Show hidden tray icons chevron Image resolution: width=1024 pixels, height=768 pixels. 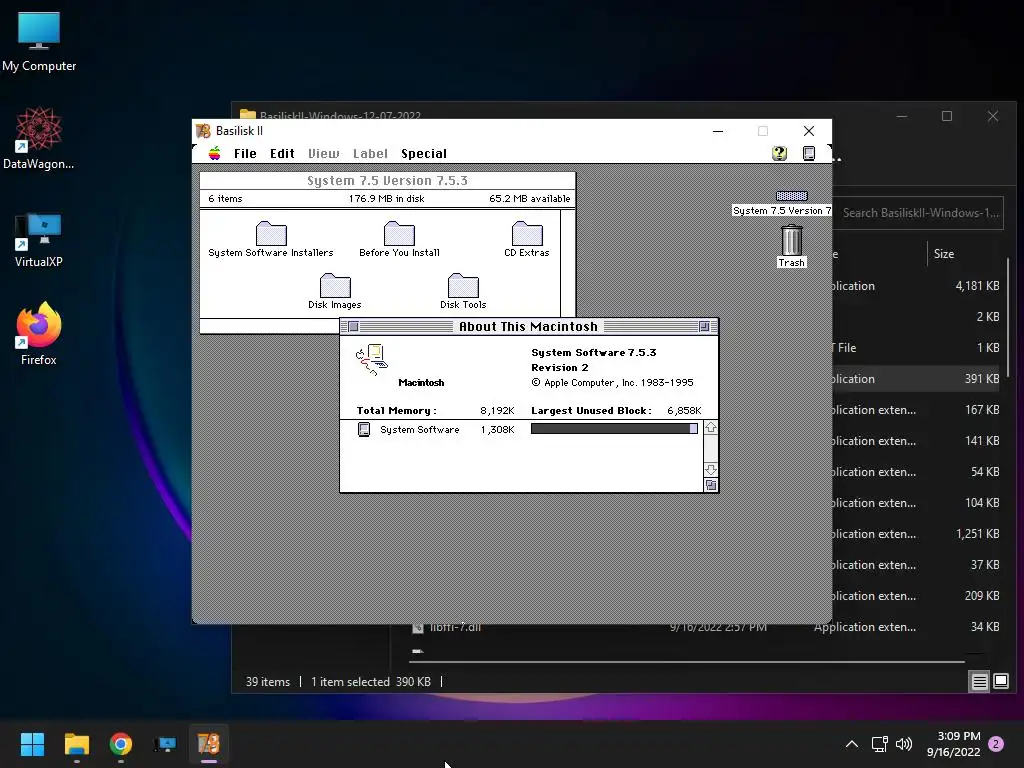(x=852, y=744)
